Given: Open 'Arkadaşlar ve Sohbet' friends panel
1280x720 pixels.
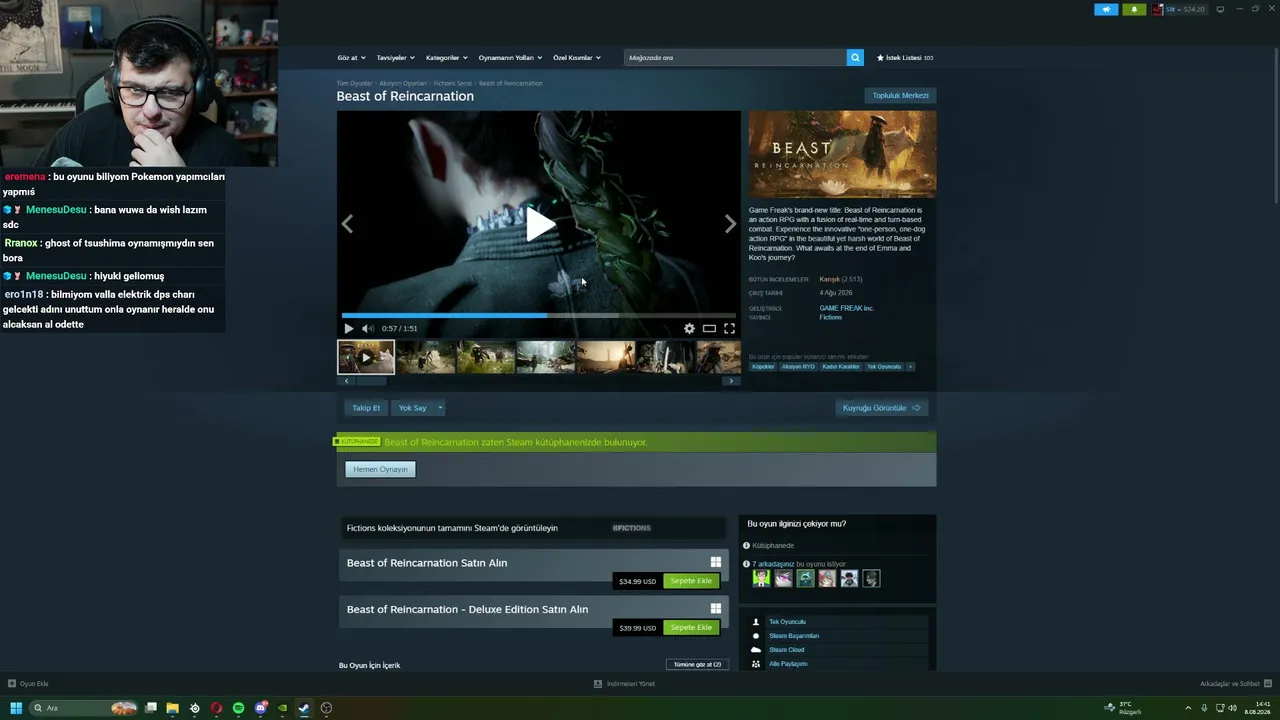Looking at the screenshot, I should [x=1234, y=684].
